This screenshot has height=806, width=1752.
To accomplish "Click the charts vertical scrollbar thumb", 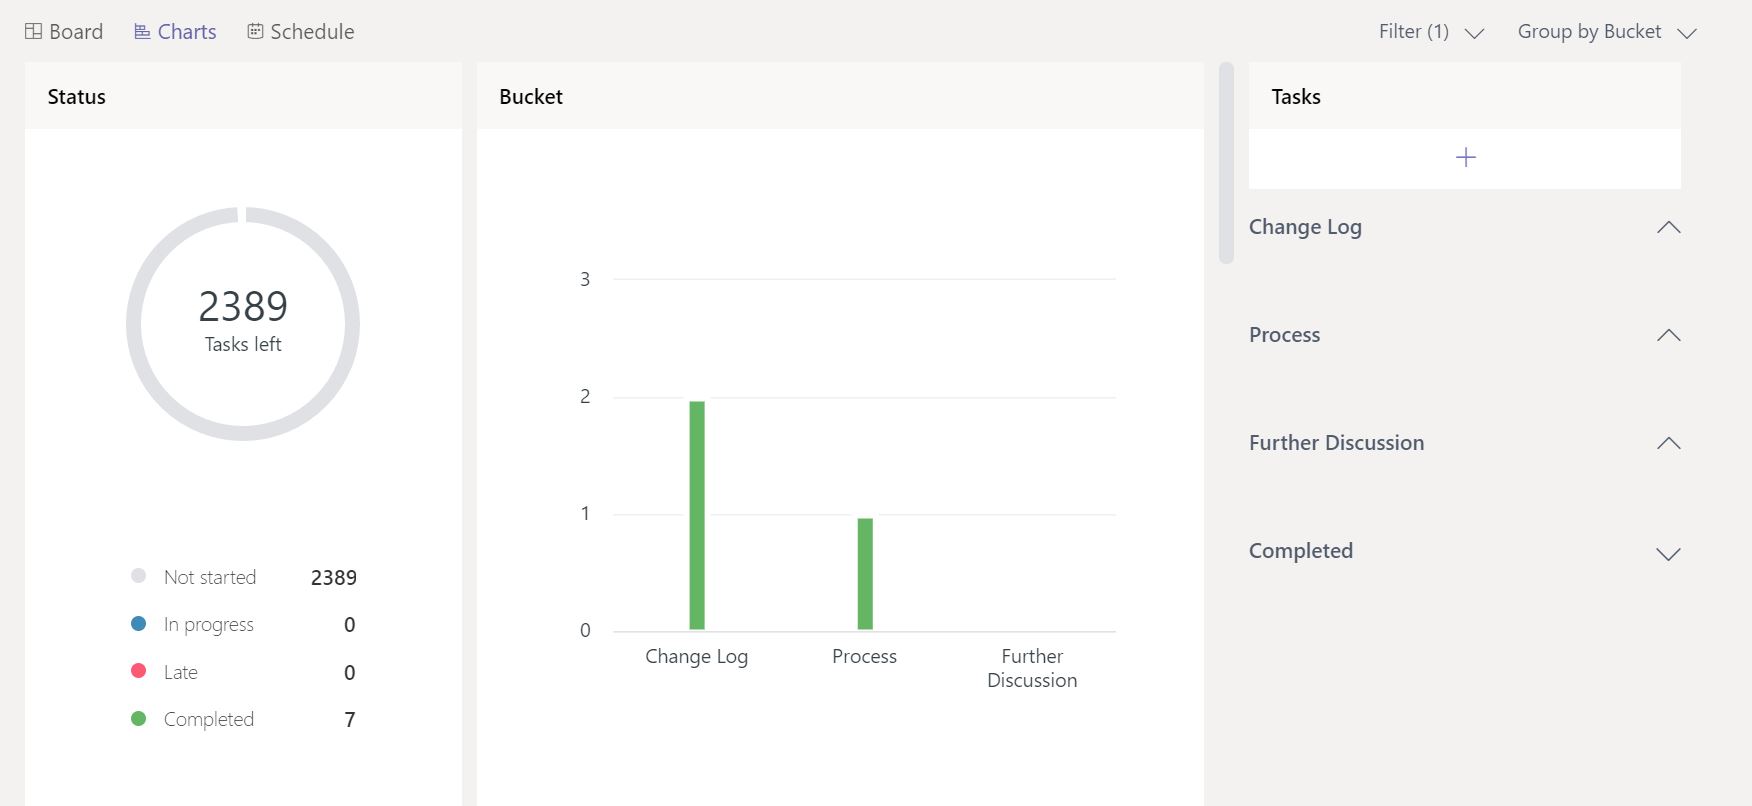I will [1226, 163].
